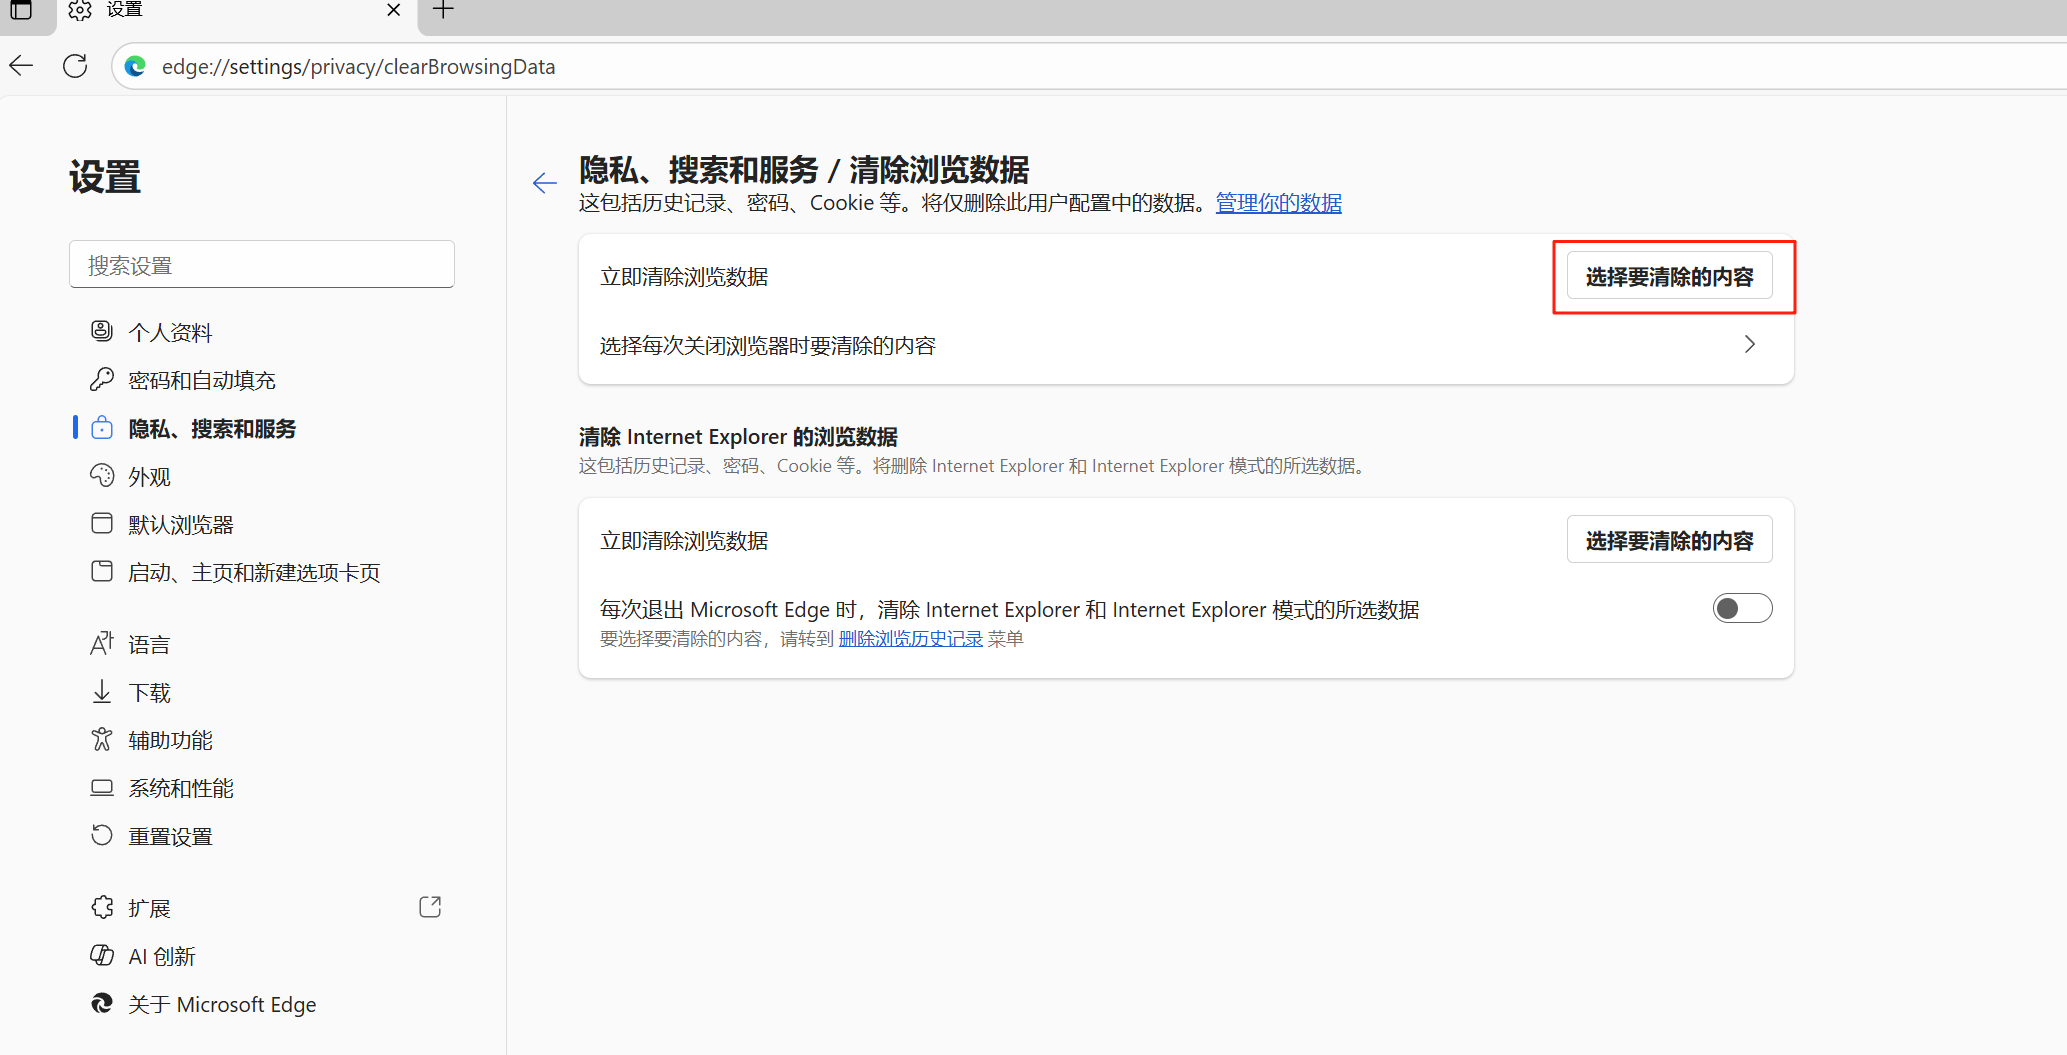The width and height of the screenshot is (2067, 1055).
Task: Toggle clearing Internet Explorer data on exit
Action: pos(1742,609)
